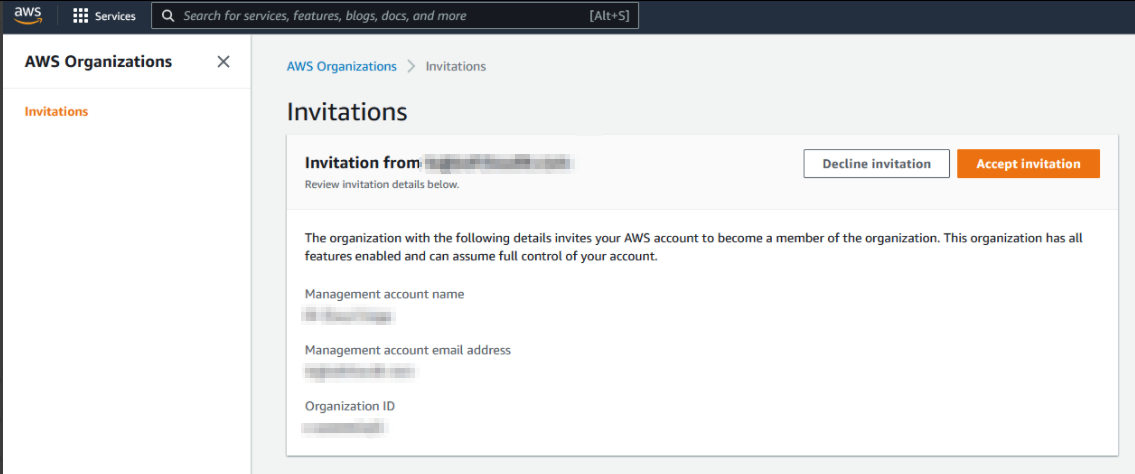
Task: Click the blurred management account name value
Action: tap(349, 316)
